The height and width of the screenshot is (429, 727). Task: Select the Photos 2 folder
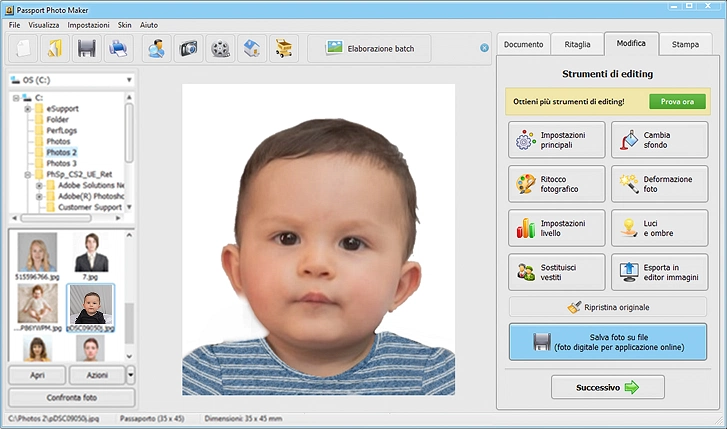pyautogui.click(x=61, y=152)
